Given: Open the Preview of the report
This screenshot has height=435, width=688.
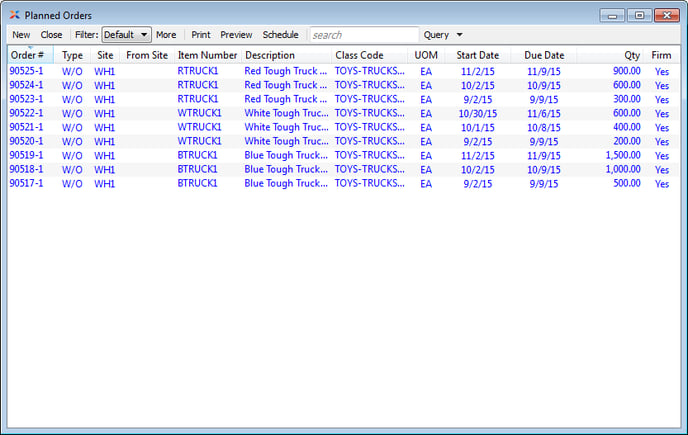Looking at the screenshot, I should click(x=236, y=35).
